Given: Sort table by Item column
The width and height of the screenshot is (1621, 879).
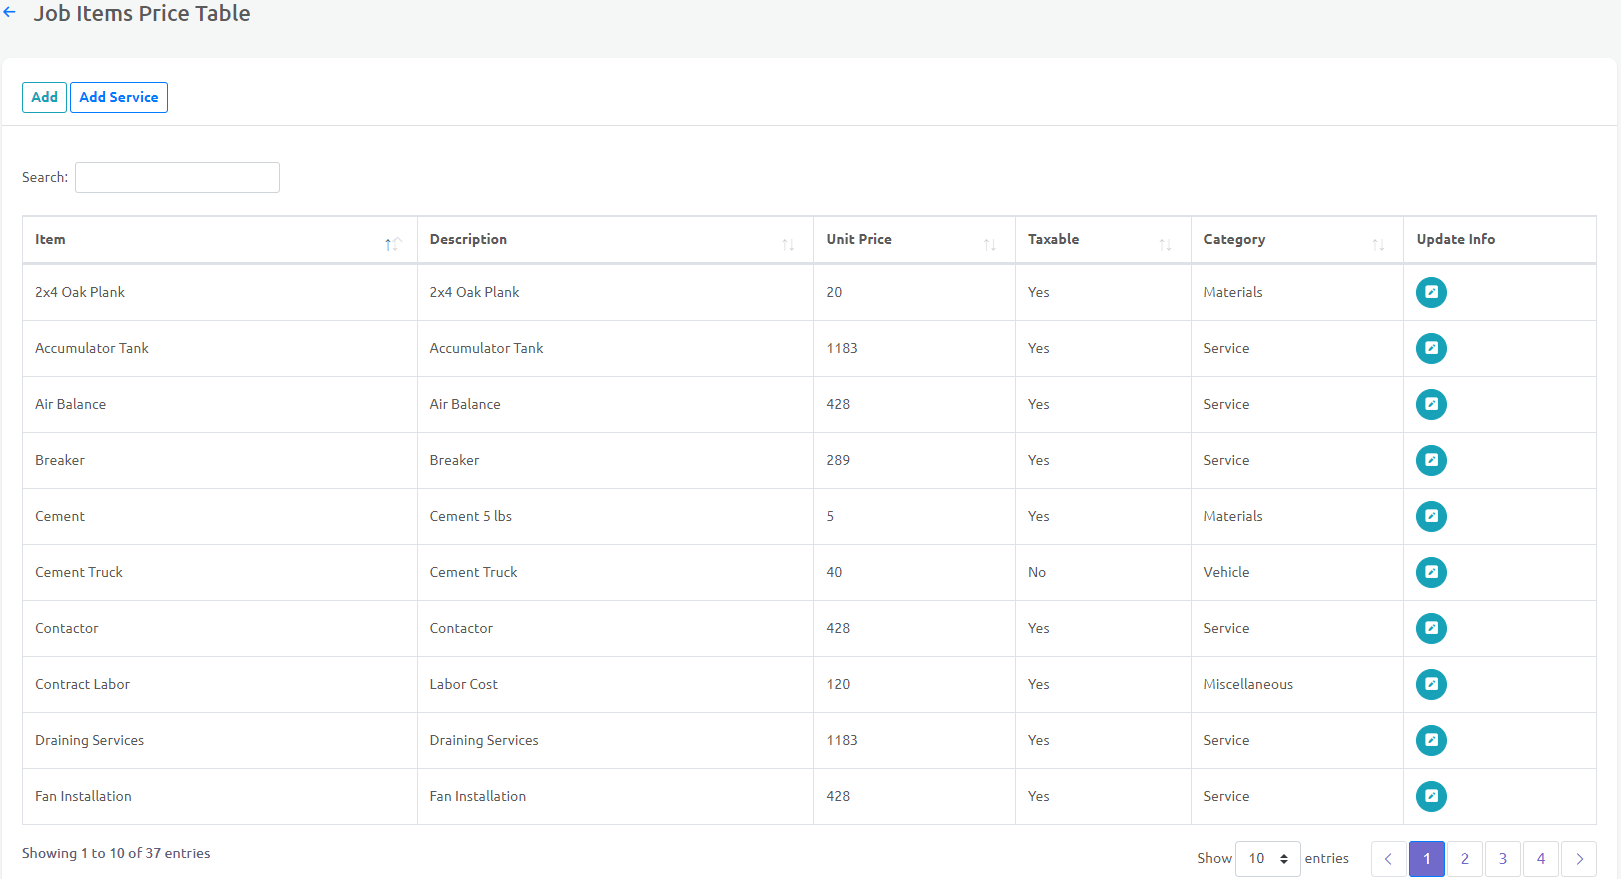Looking at the screenshot, I should coord(219,240).
